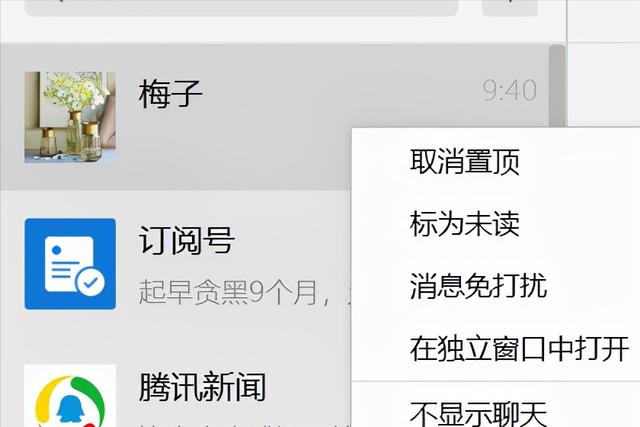Viewport: 640px width, 427px height.
Task: Click 梅子's flower vase avatar
Action: (x=70, y=118)
